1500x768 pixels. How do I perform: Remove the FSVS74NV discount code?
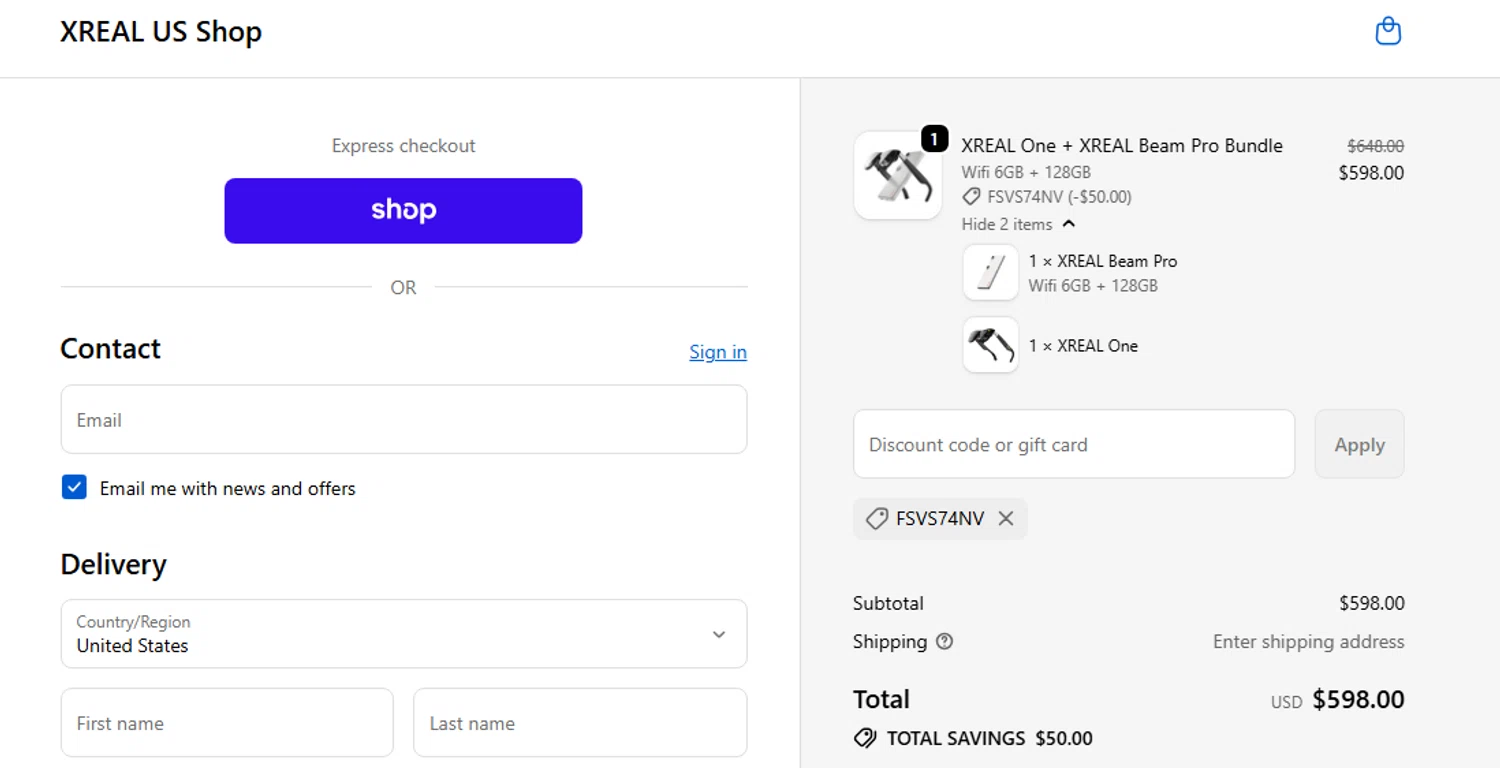click(x=1006, y=519)
